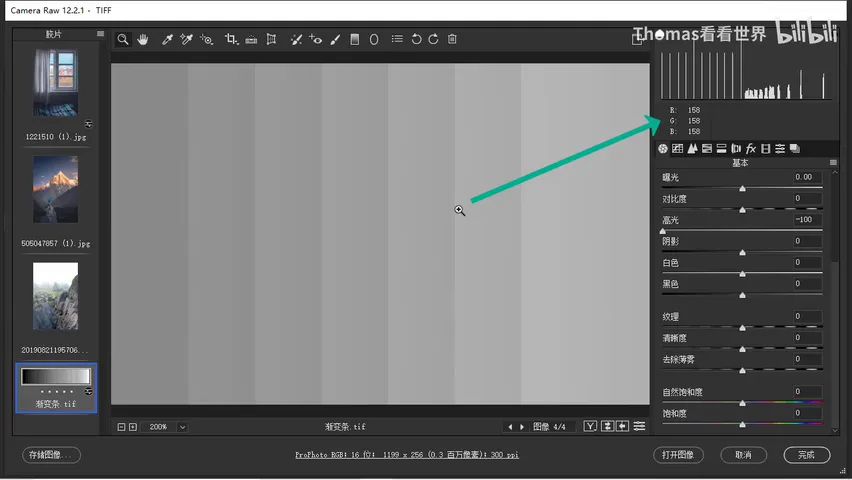
Task: Click the 存储图像 button
Action: 51,454
